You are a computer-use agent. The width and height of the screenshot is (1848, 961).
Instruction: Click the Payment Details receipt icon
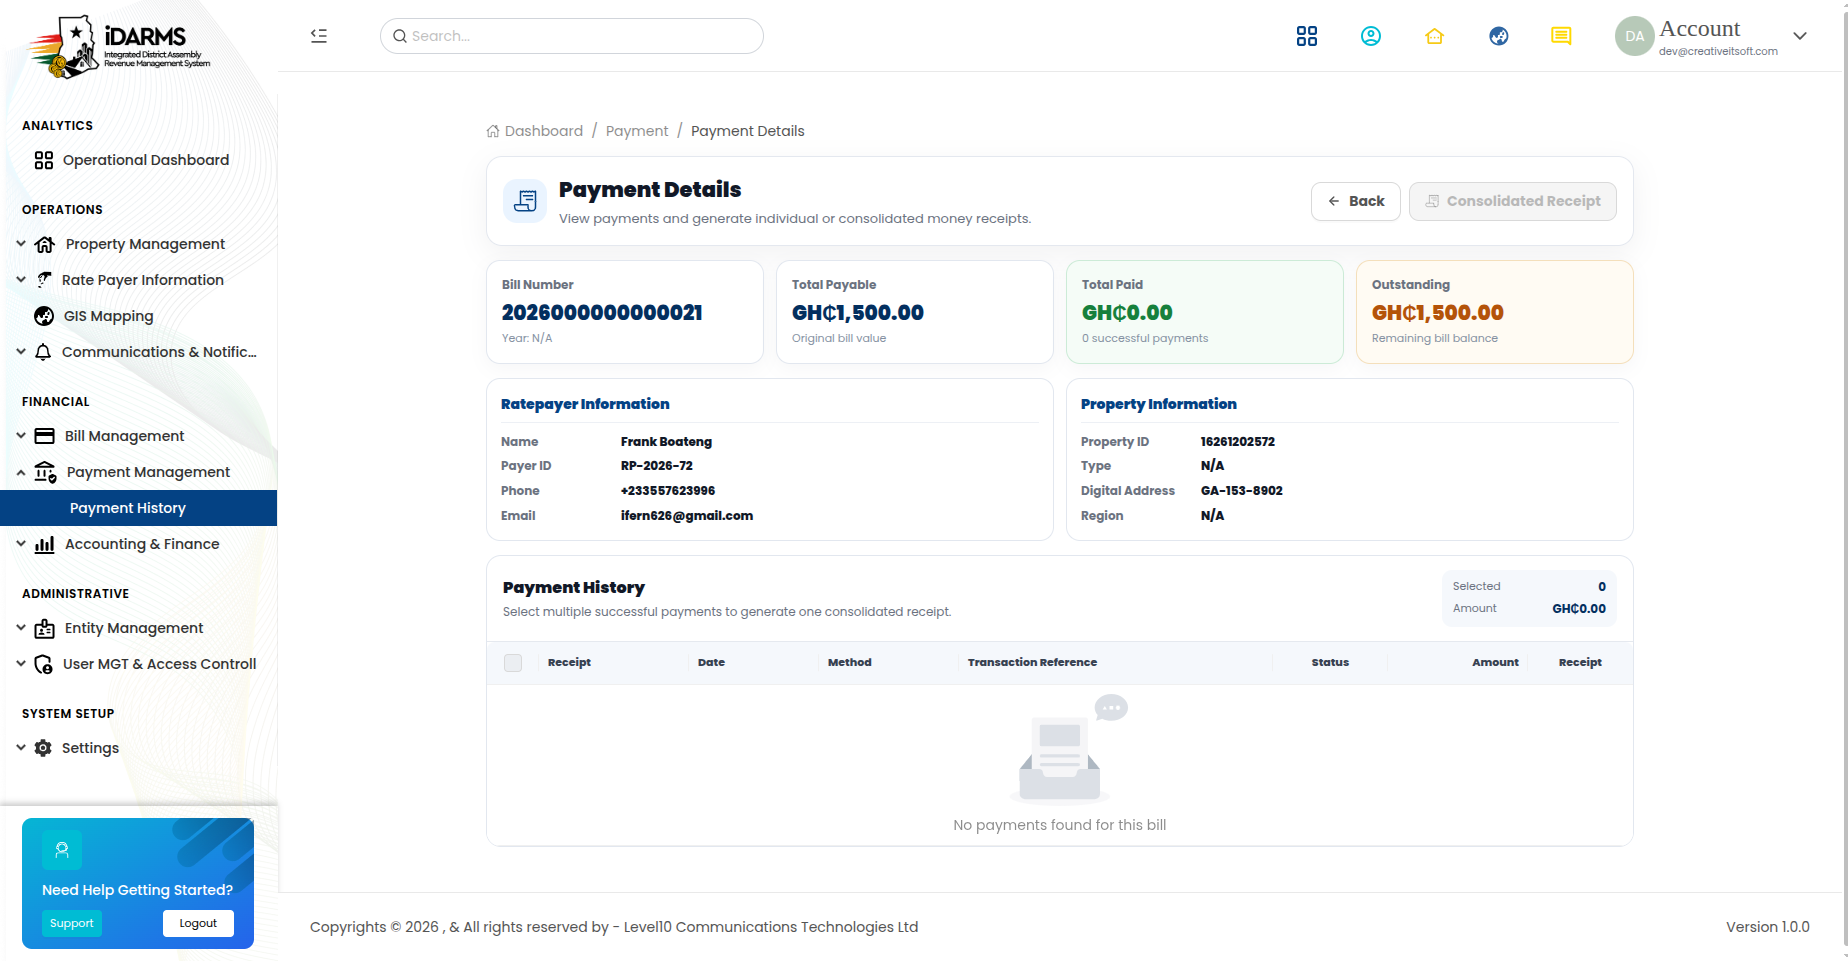pyautogui.click(x=525, y=201)
